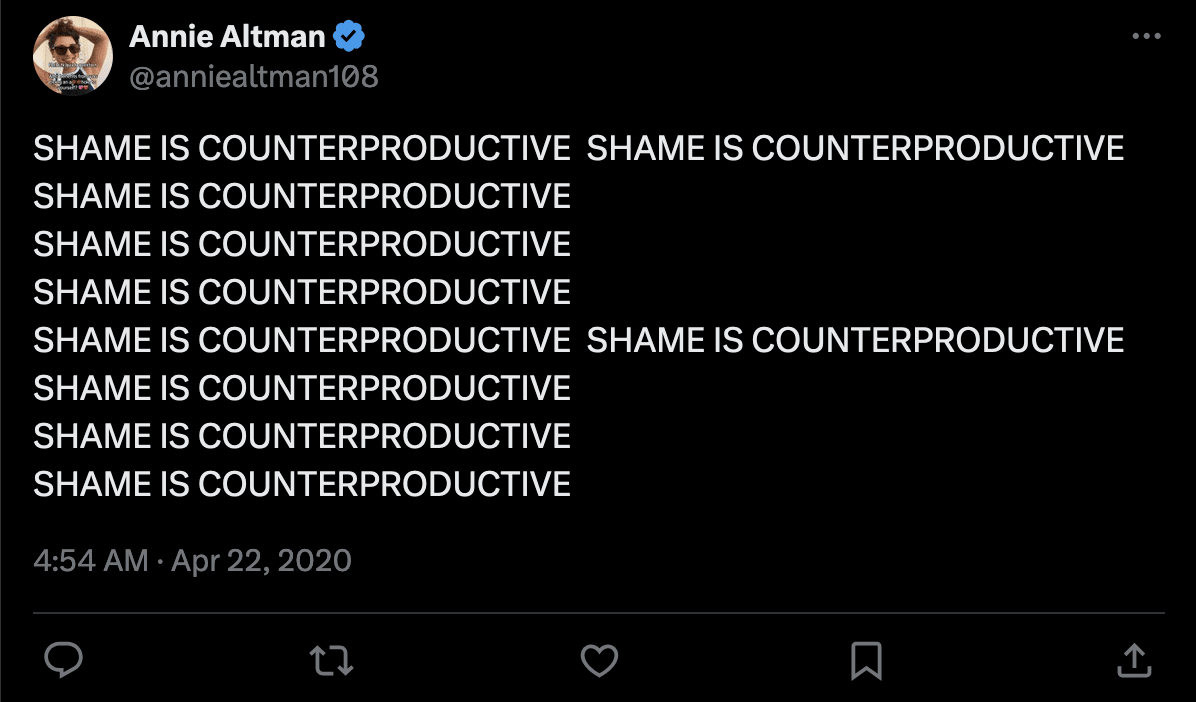Open the @anniealtman108 handle link
Image resolution: width=1196 pixels, height=702 pixels.
[254, 76]
